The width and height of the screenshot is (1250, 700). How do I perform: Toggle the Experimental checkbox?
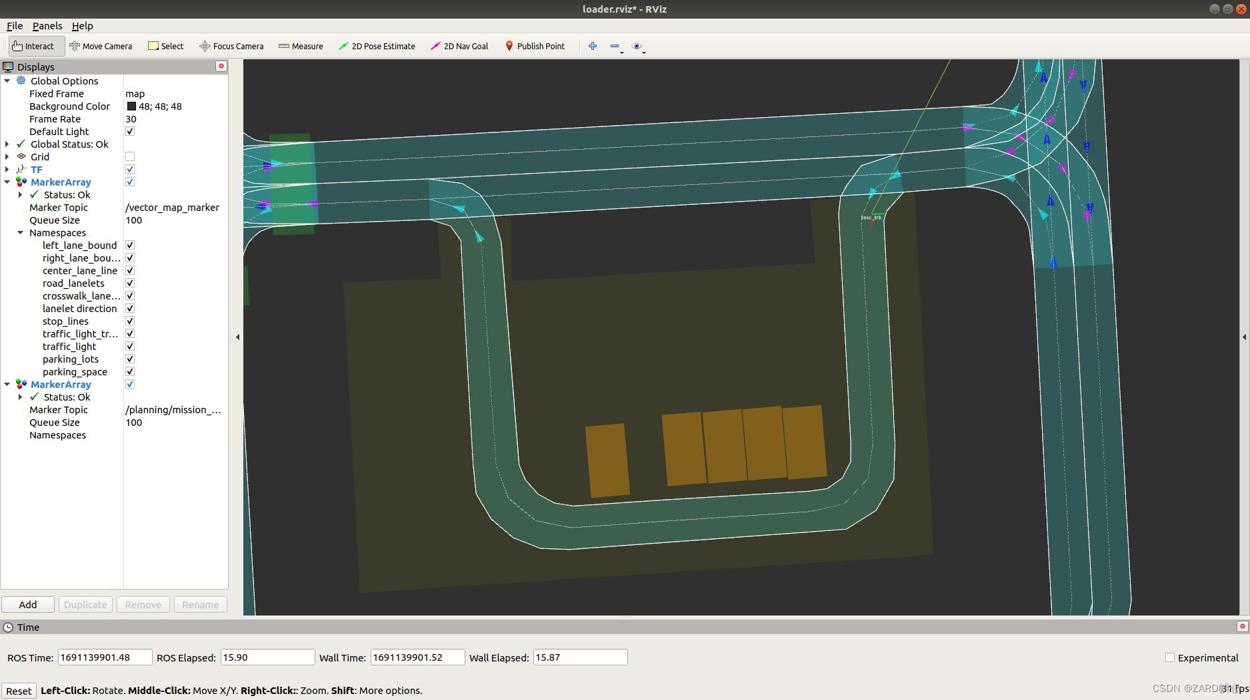[1169, 658]
